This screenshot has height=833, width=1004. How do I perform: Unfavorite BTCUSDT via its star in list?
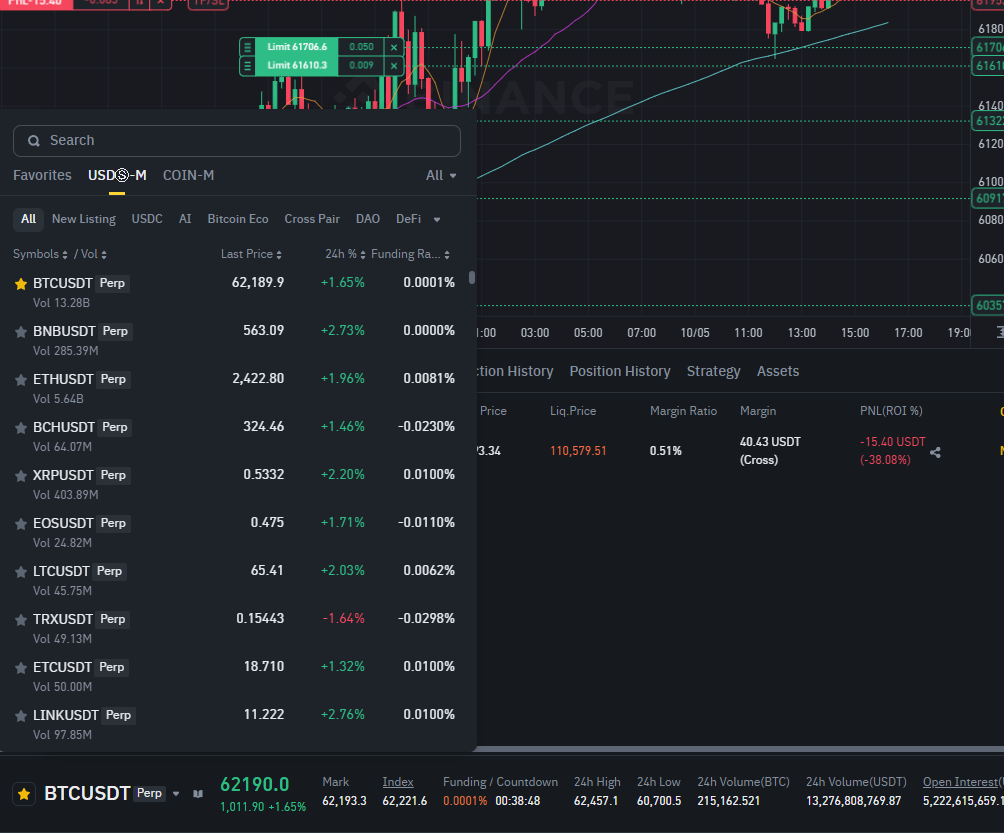[21, 284]
